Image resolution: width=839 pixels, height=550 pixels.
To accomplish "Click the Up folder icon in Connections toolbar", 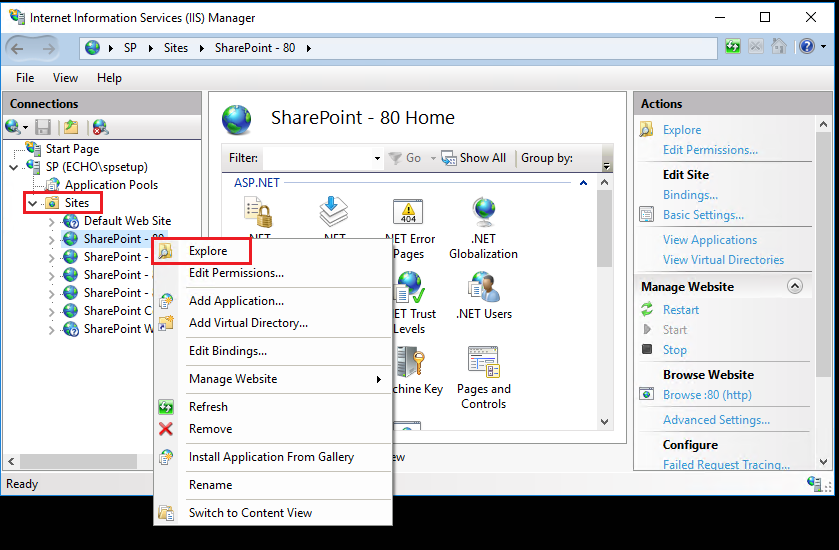I will 71,127.
